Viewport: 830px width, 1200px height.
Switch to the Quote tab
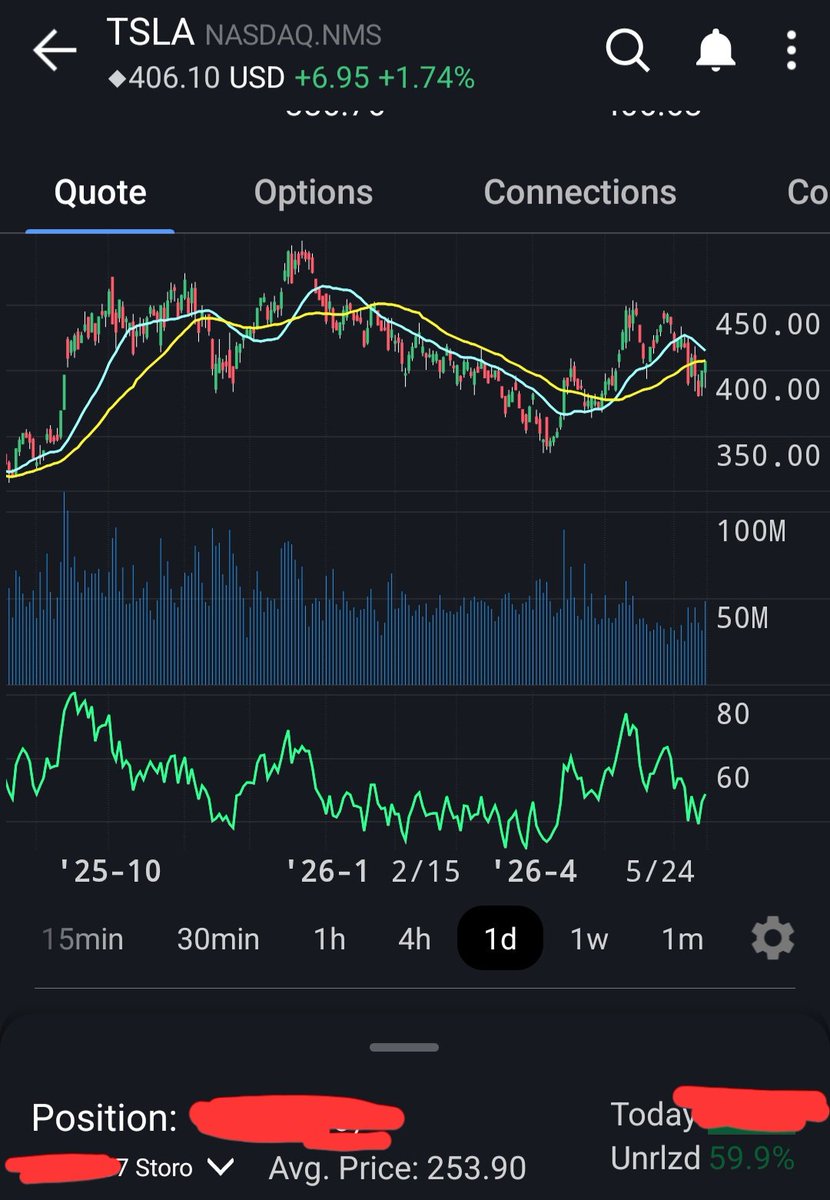click(100, 192)
